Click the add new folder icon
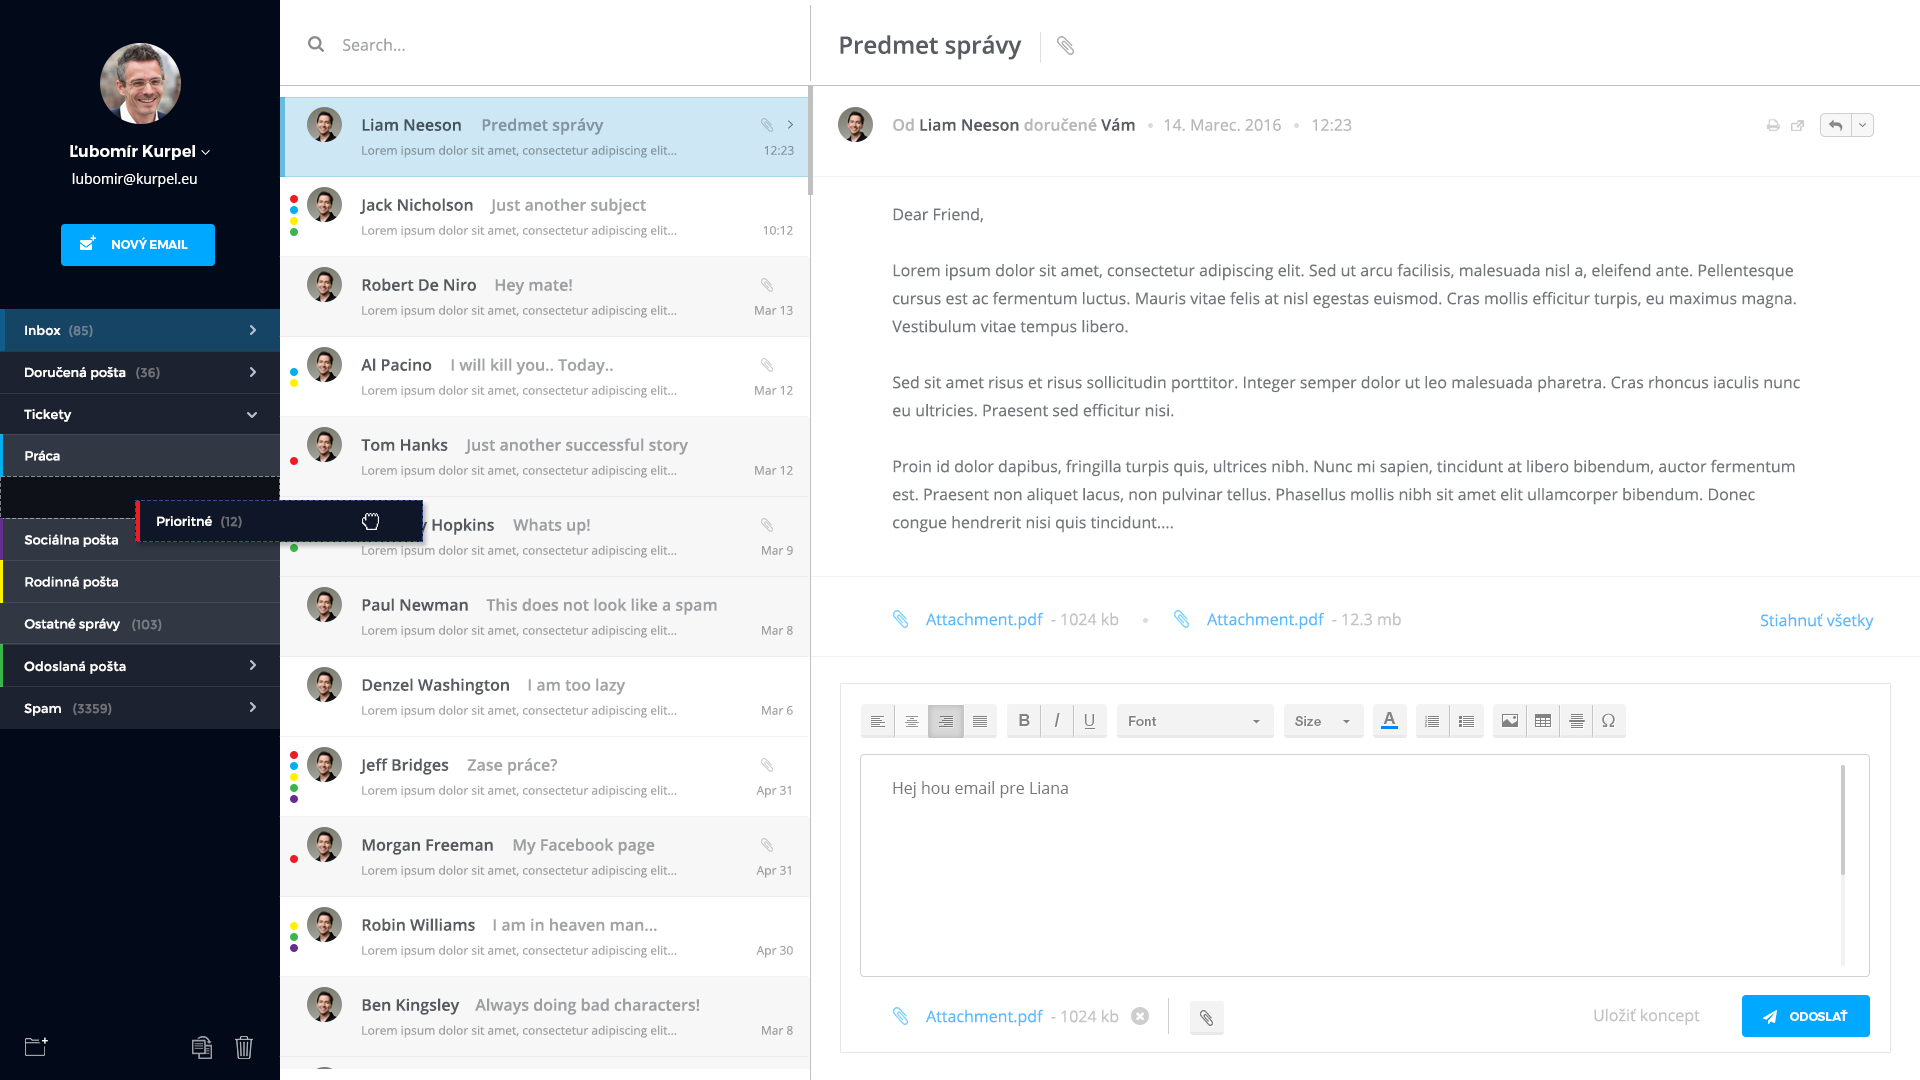The width and height of the screenshot is (1920, 1080). coord(36,1047)
